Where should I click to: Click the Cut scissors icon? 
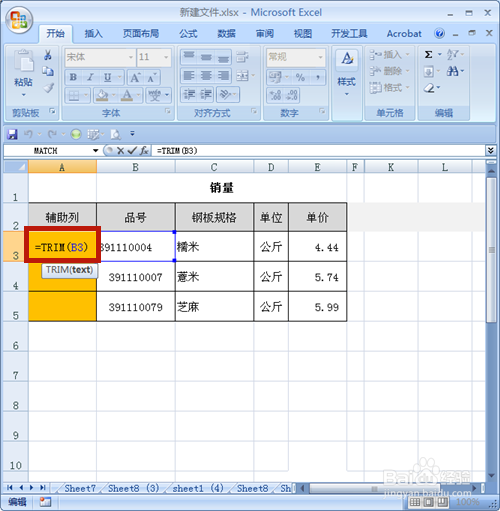48,55
